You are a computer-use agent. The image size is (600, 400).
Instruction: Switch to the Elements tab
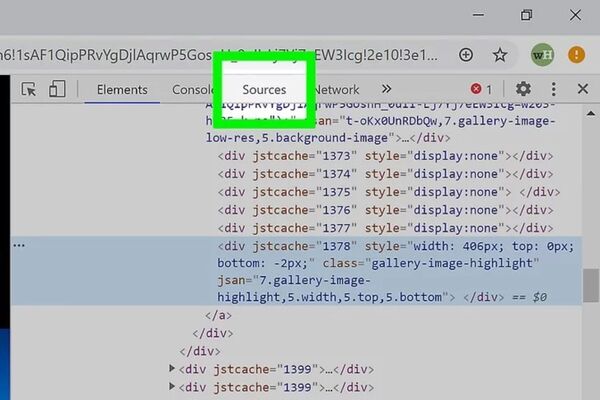(x=122, y=90)
